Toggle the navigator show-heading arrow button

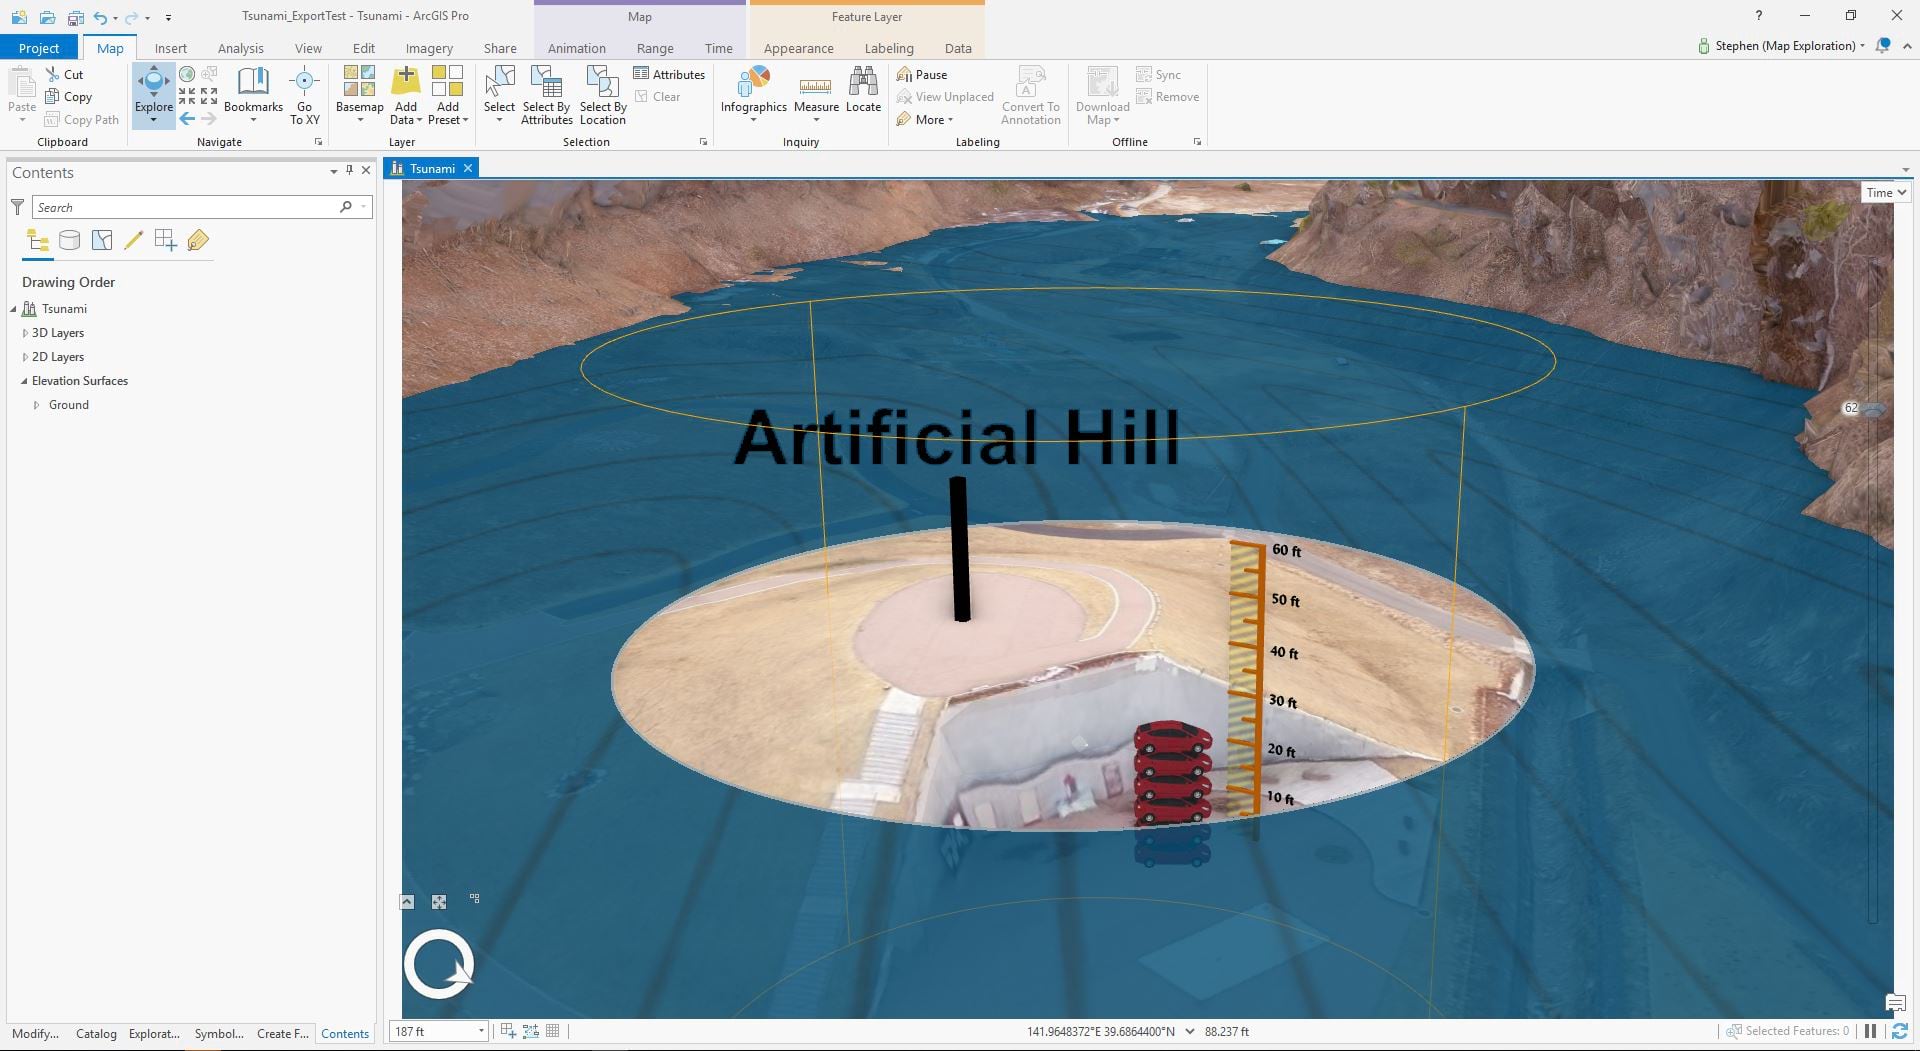pyautogui.click(x=407, y=902)
